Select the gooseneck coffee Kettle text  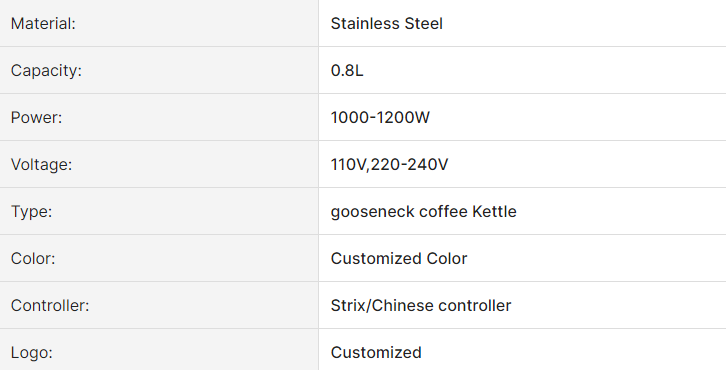coord(424,212)
